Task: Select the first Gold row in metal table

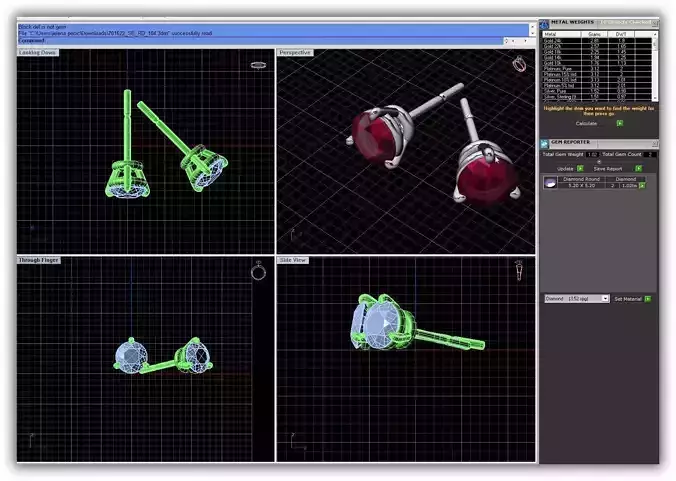Action: pyautogui.click(x=597, y=41)
